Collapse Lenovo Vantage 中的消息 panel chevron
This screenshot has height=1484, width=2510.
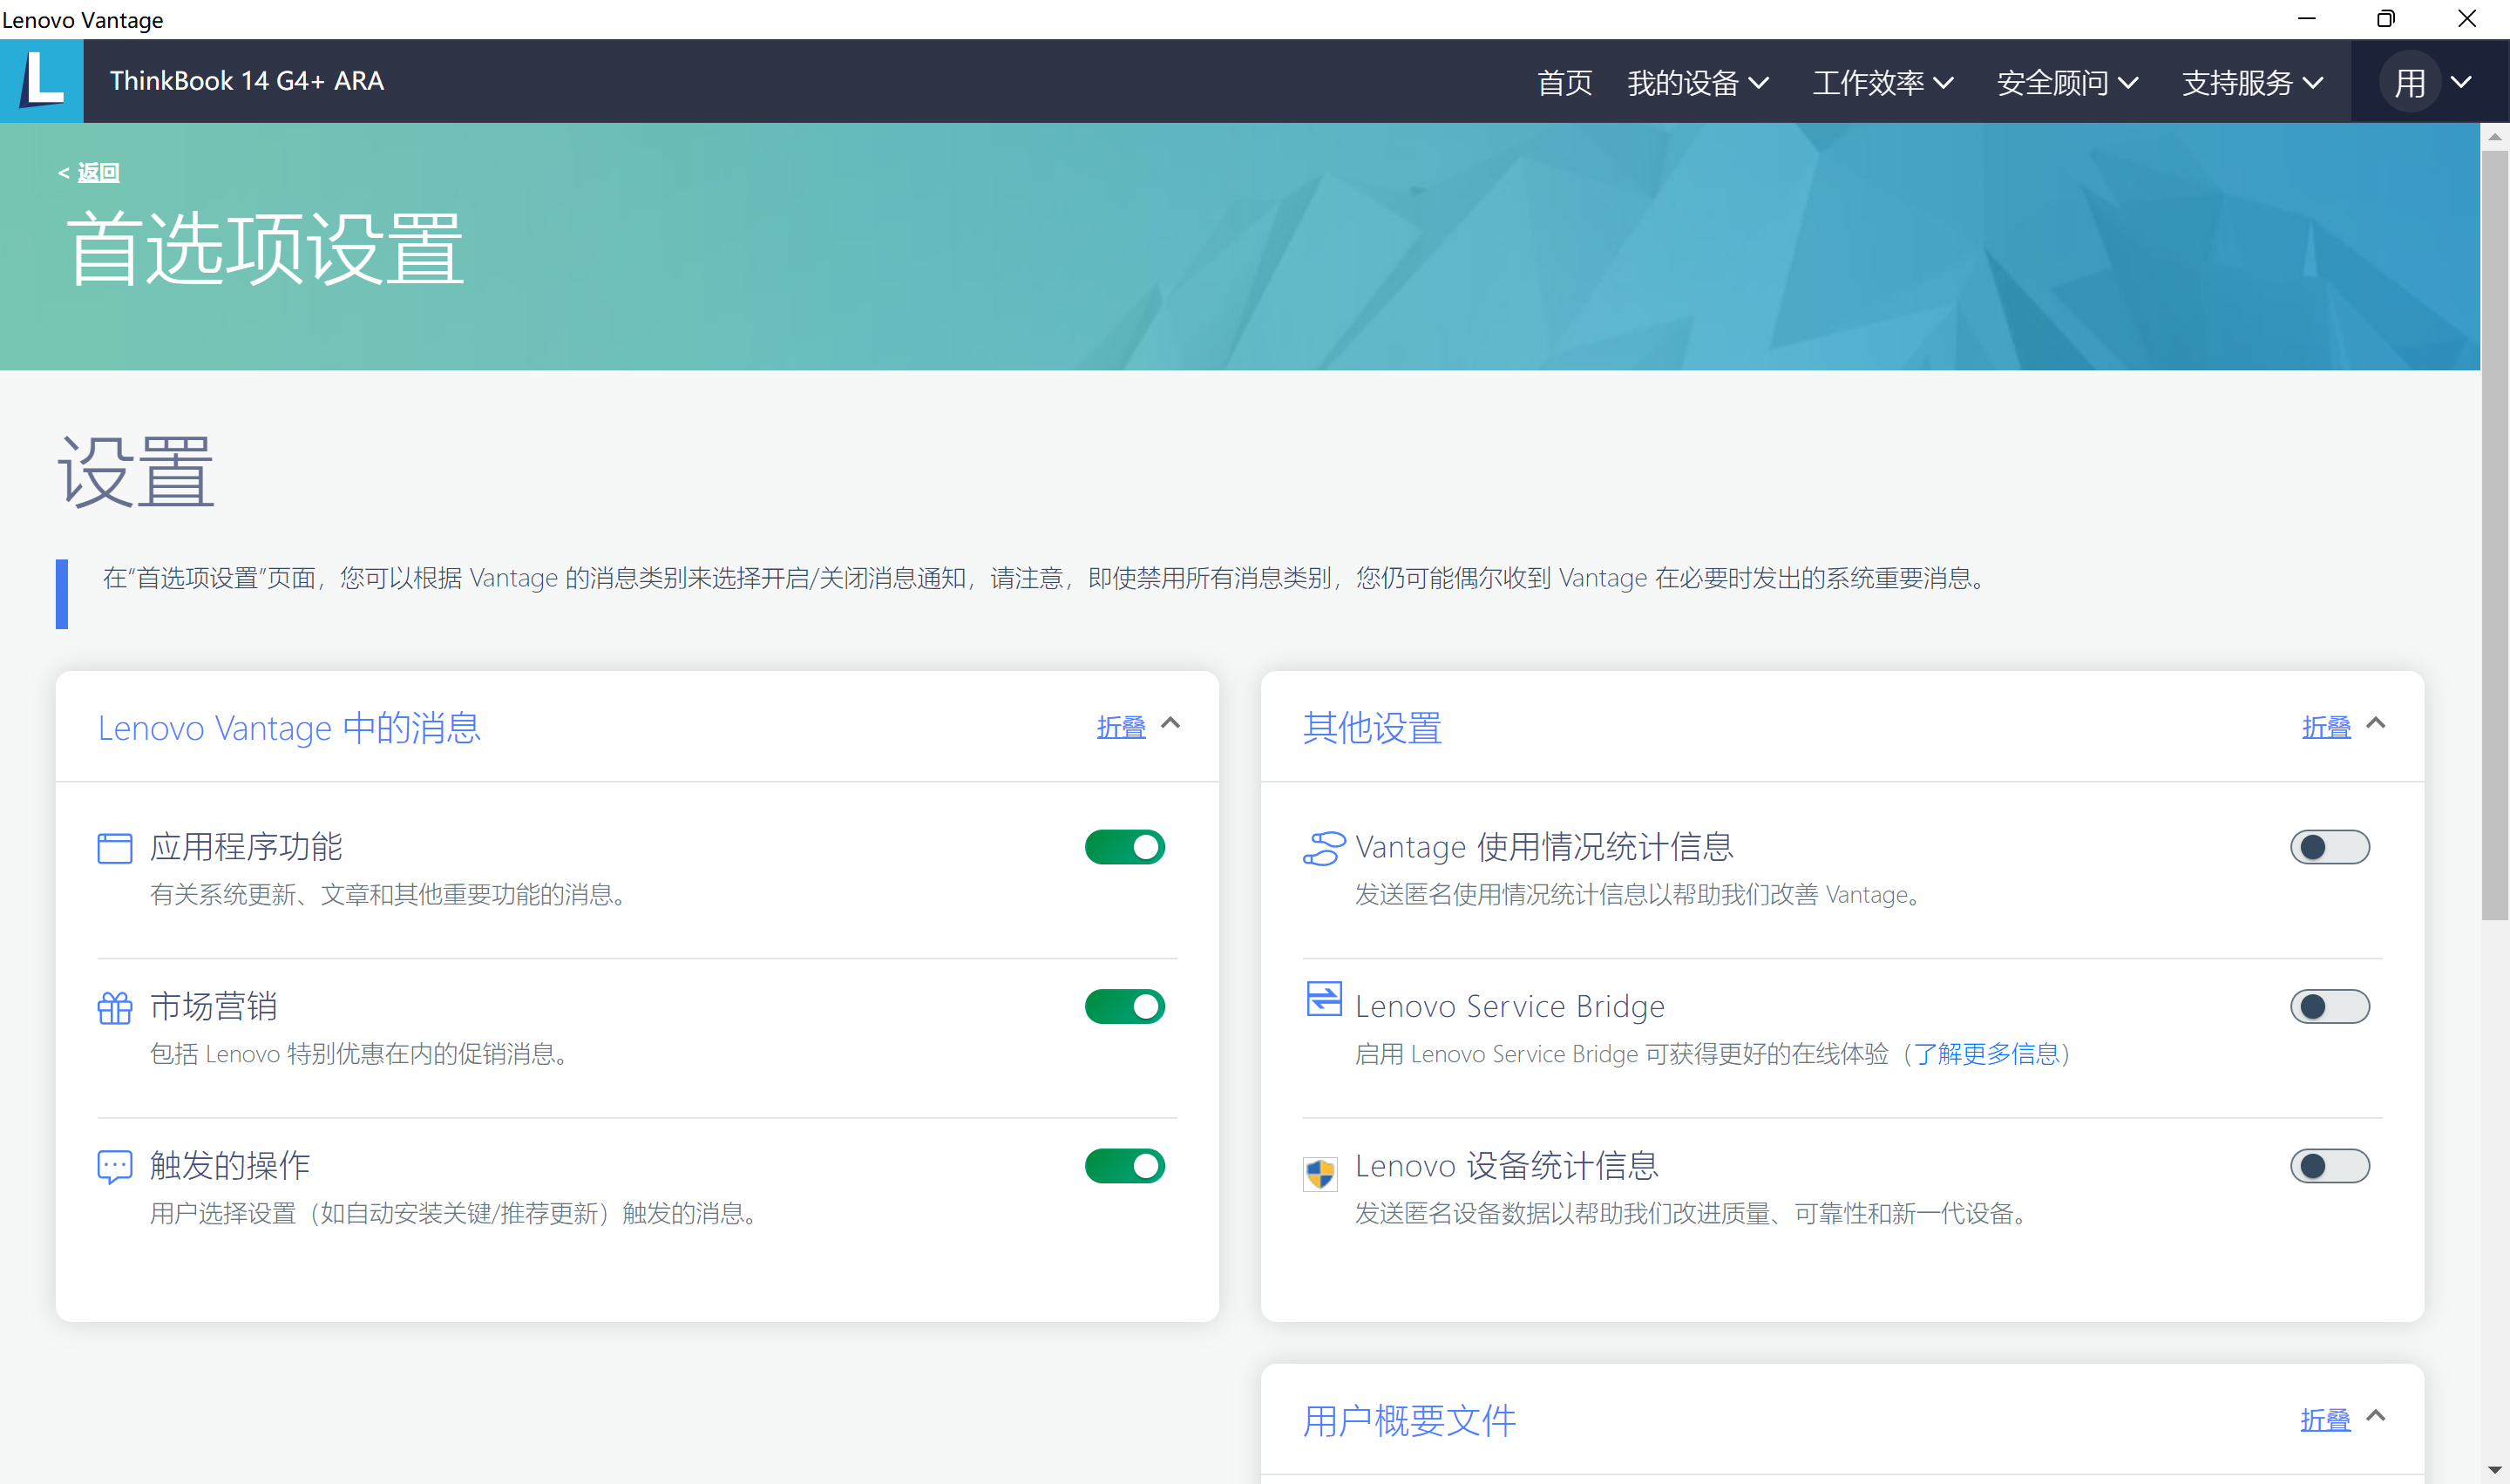[x=1170, y=723]
